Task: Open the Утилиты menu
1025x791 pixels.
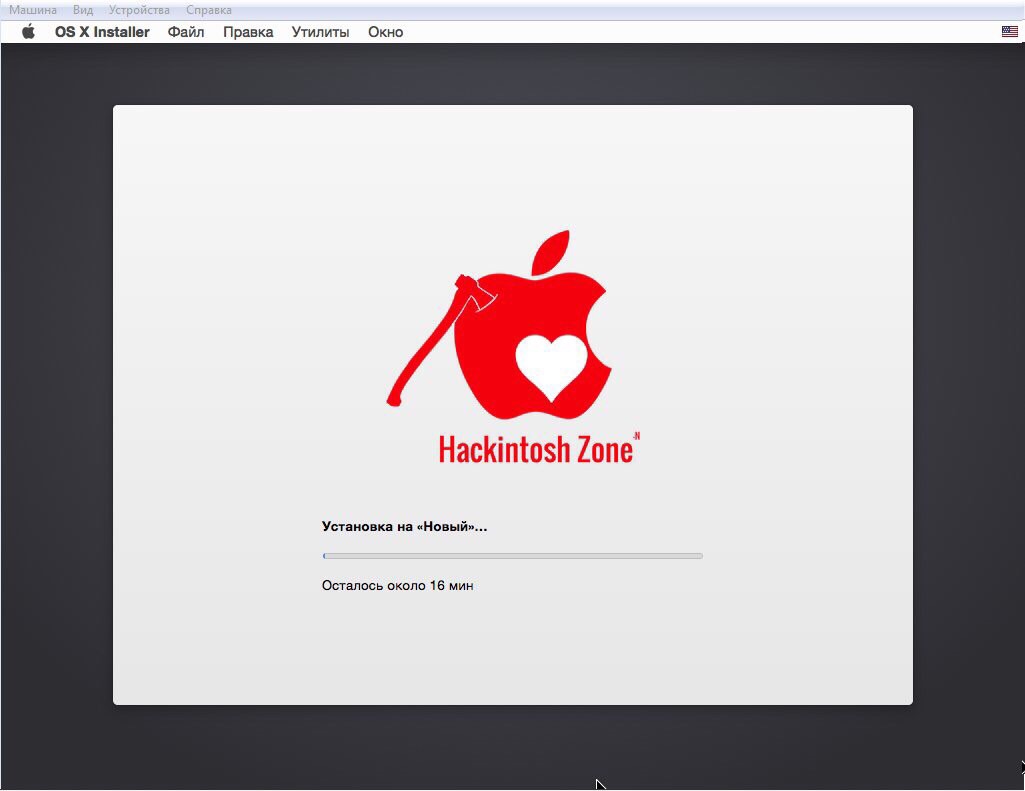Action: coord(320,32)
